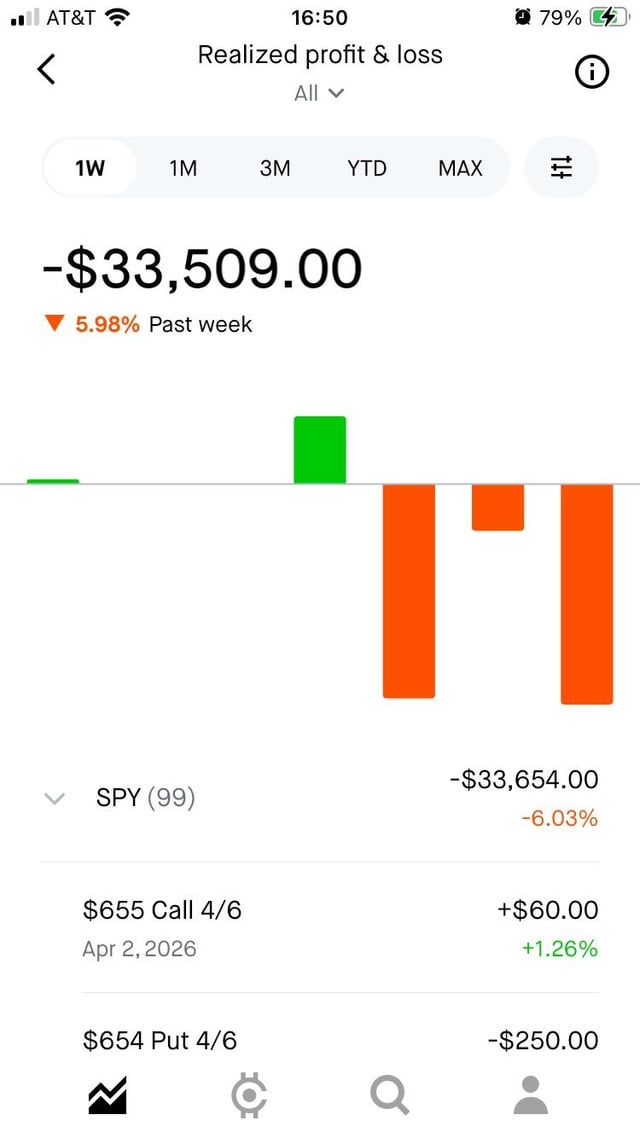
Task: Tap the battery status icon
Action: [x=606, y=17]
